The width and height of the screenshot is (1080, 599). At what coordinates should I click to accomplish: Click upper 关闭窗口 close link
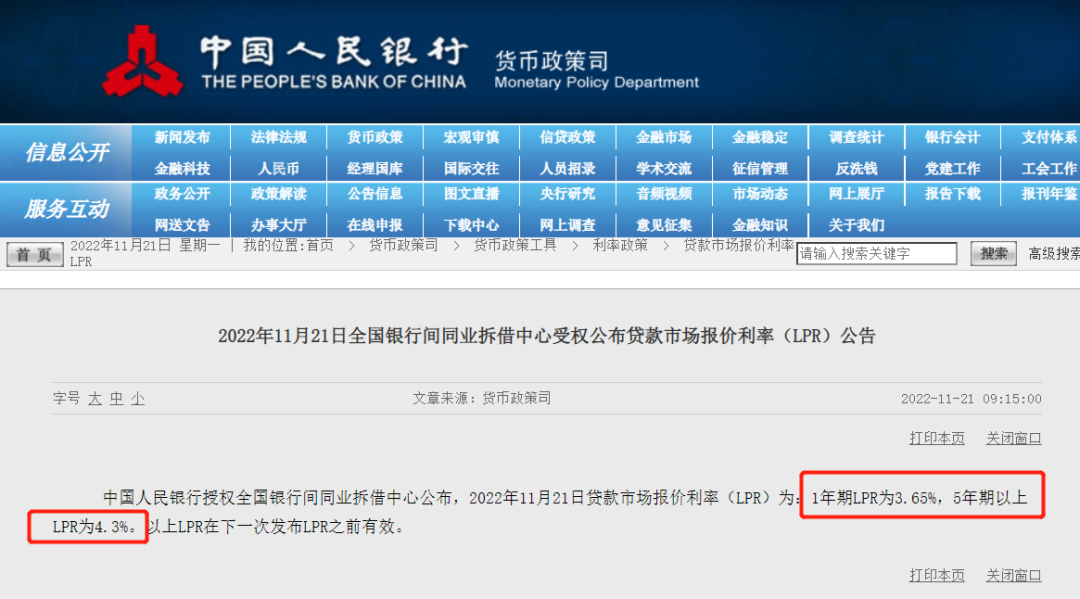[x=1013, y=438]
